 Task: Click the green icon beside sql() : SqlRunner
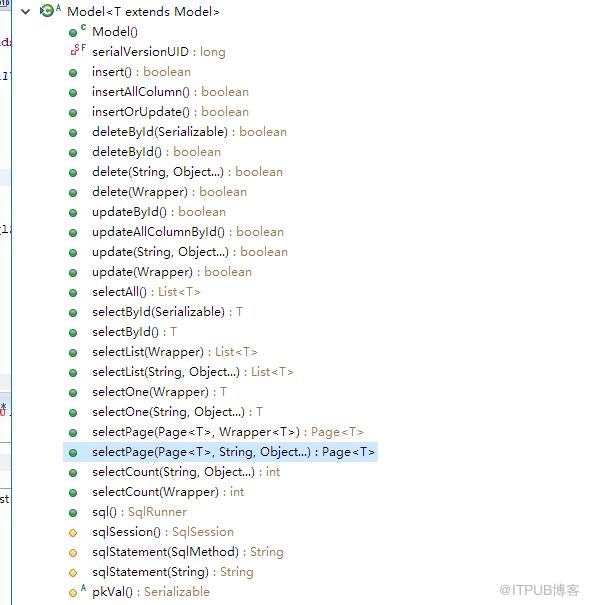click(73, 513)
